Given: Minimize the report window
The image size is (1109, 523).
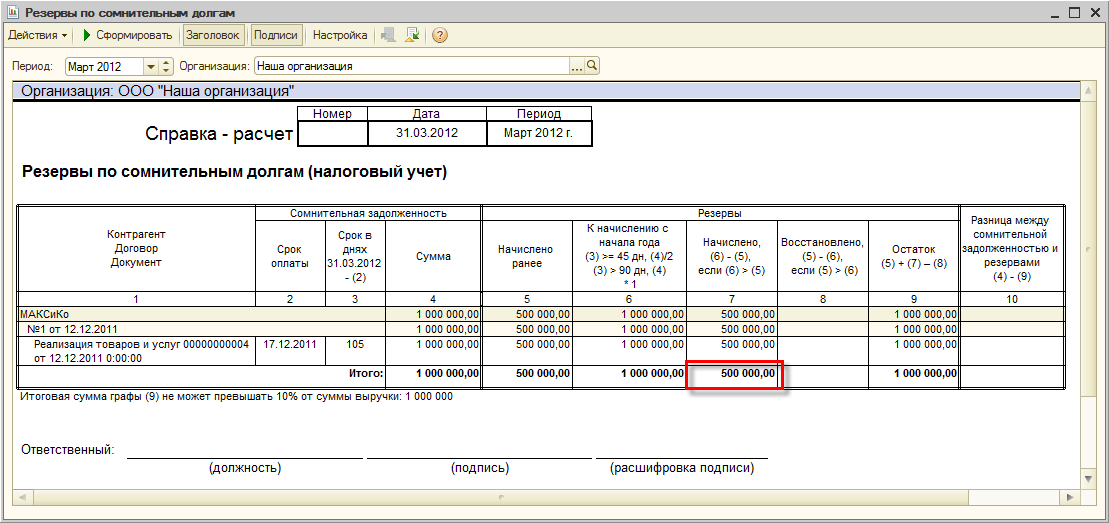Looking at the screenshot, I should pos(1057,13).
